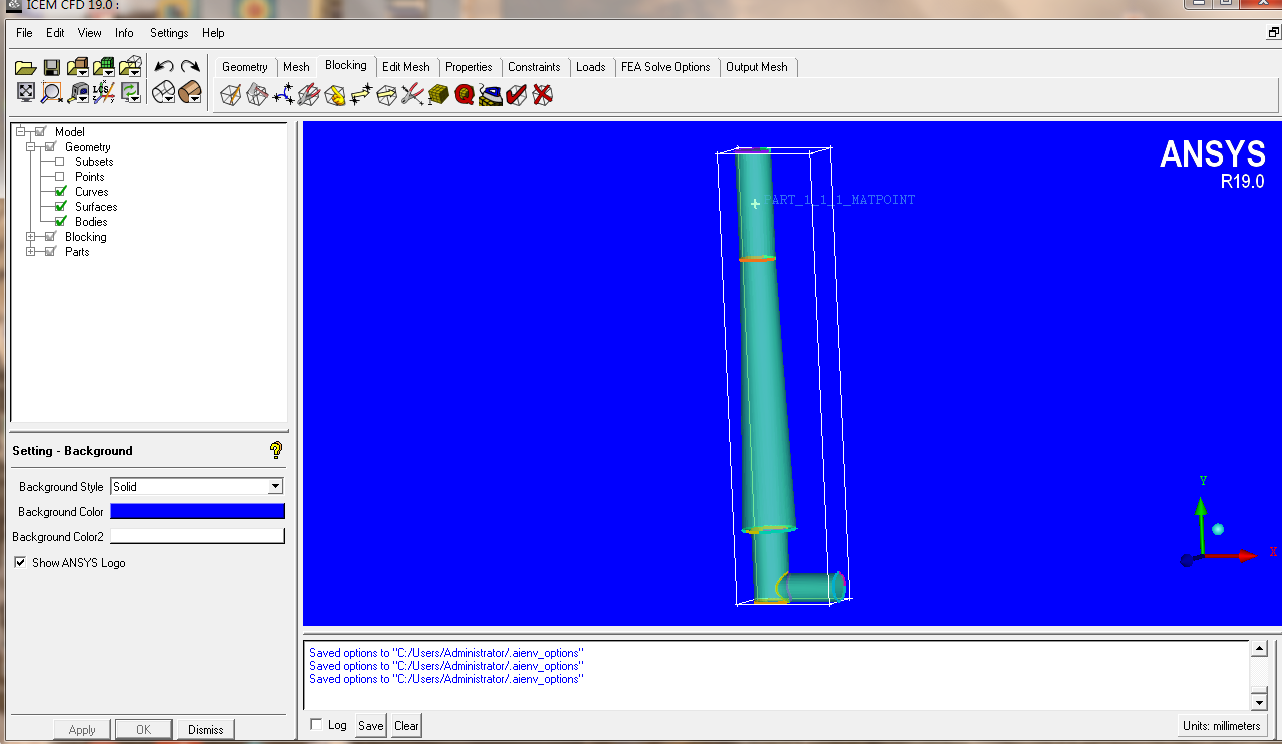1282x744 pixels.
Task: Switch to the Edit Mesh tab
Action: (405, 67)
